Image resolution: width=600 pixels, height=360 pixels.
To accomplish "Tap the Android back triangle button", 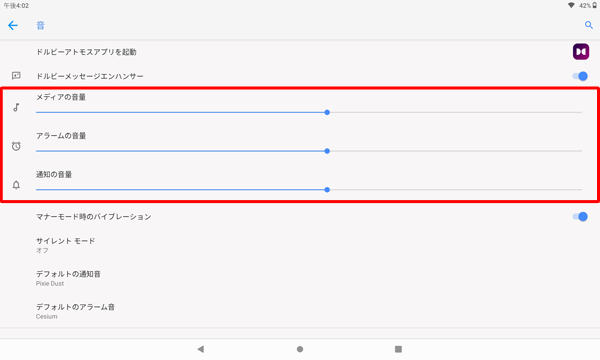I will 201,349.
